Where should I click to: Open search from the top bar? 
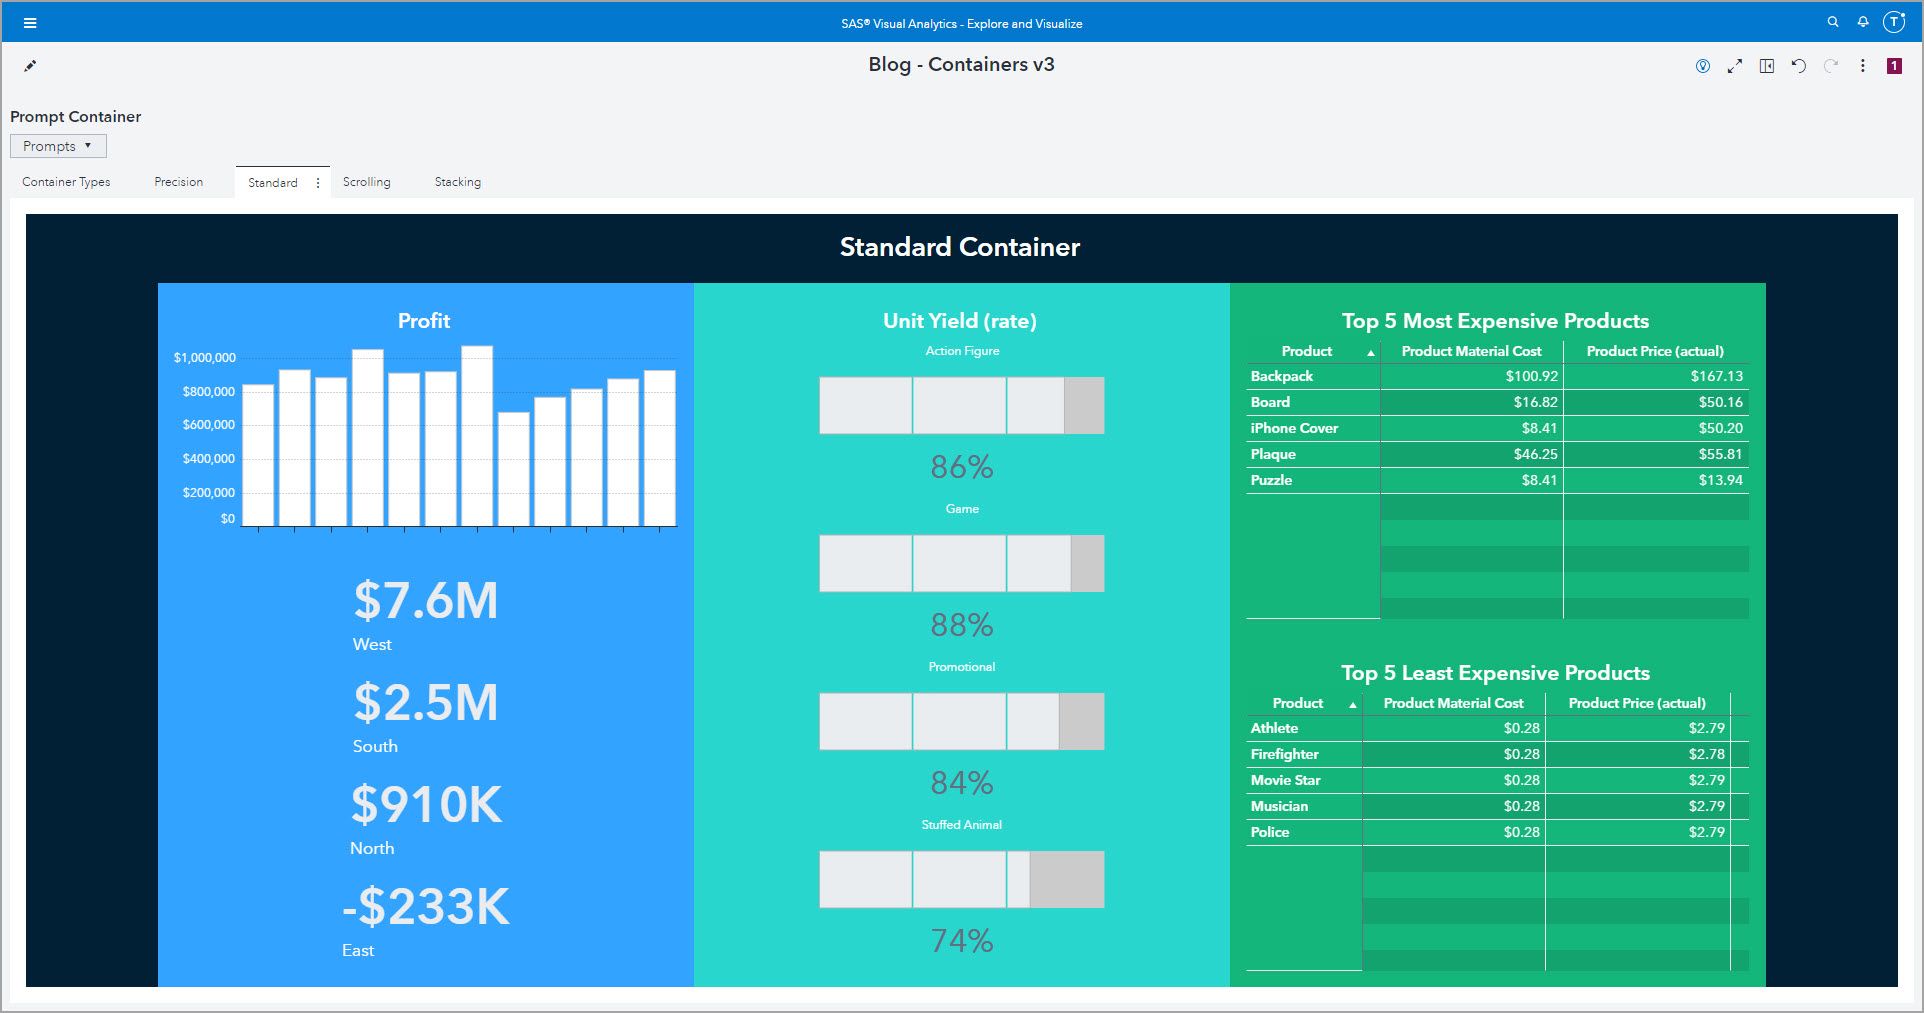(x=1833, y=21)
